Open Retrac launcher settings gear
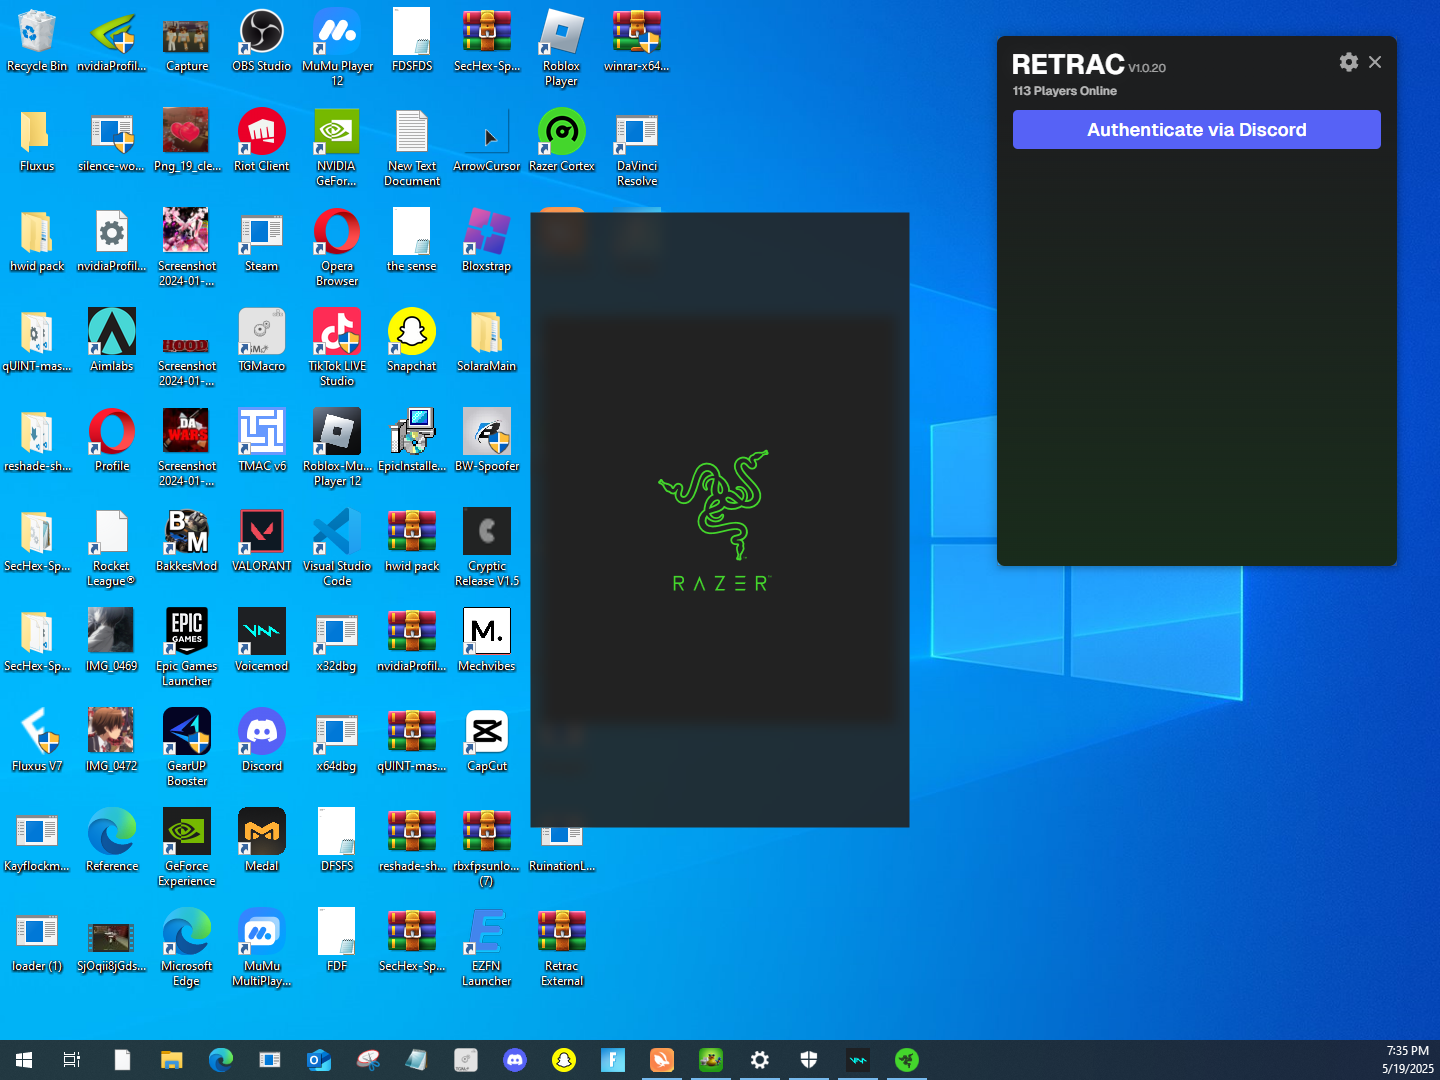This screenshot has width=1440, height=1080. click(x=1349, y=62)
